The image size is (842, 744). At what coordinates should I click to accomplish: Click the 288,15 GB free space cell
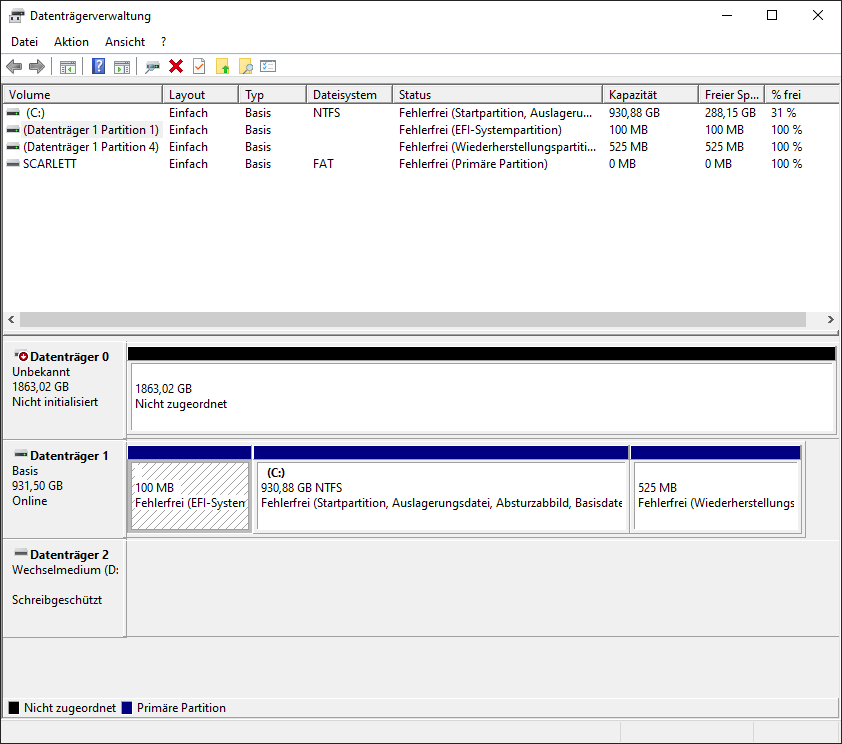(x=730, y=113)
